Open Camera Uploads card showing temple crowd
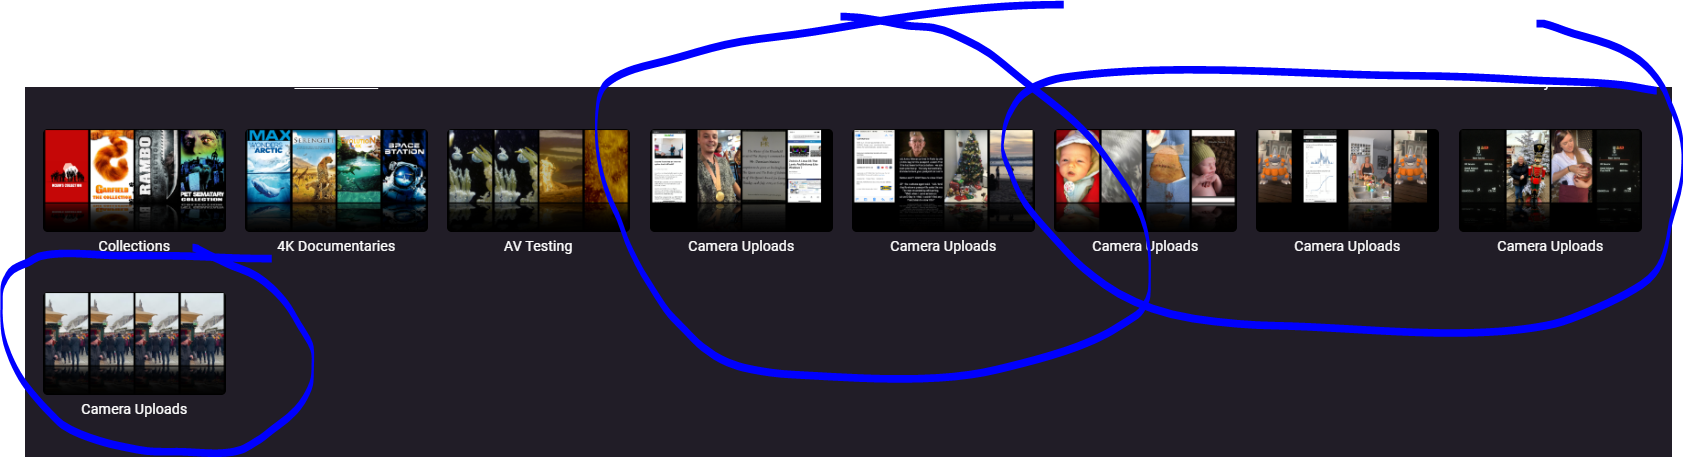 pyautogui.click(x=134, y=343)
